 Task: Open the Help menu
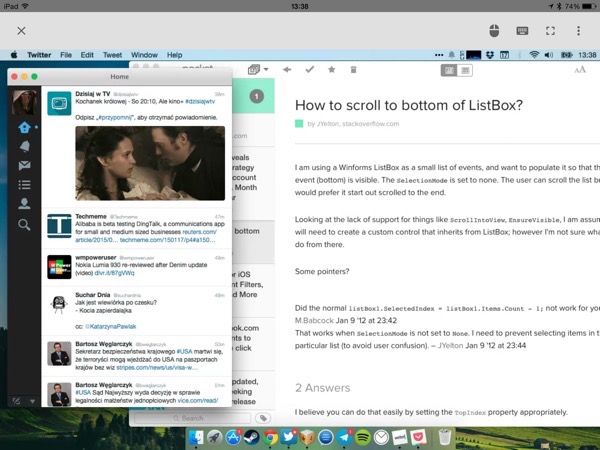click(174, 55)
